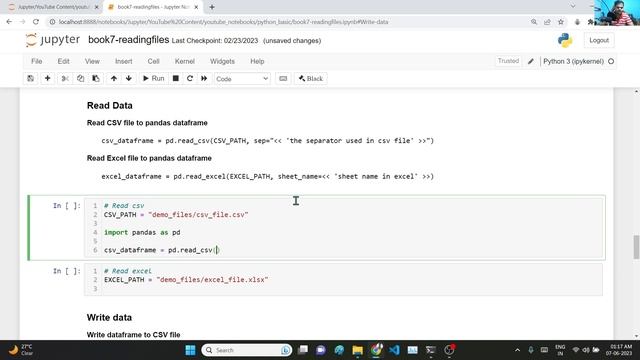
Task: Open the Edit menu
Action: pos(63,61)
